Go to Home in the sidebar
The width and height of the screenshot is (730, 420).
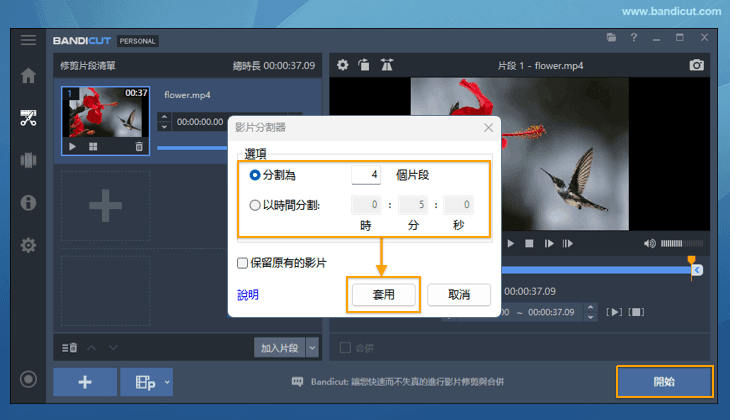click(x=28, y=76)
